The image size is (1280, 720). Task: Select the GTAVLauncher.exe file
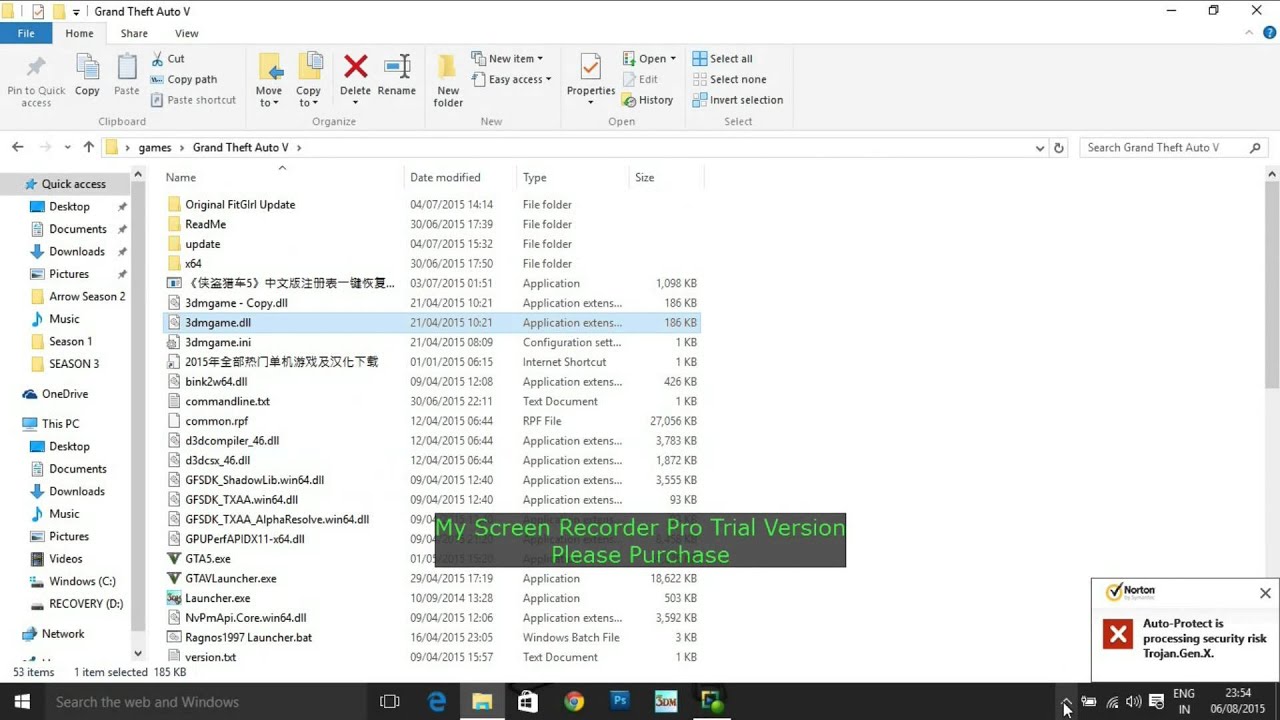pos(231,578)
